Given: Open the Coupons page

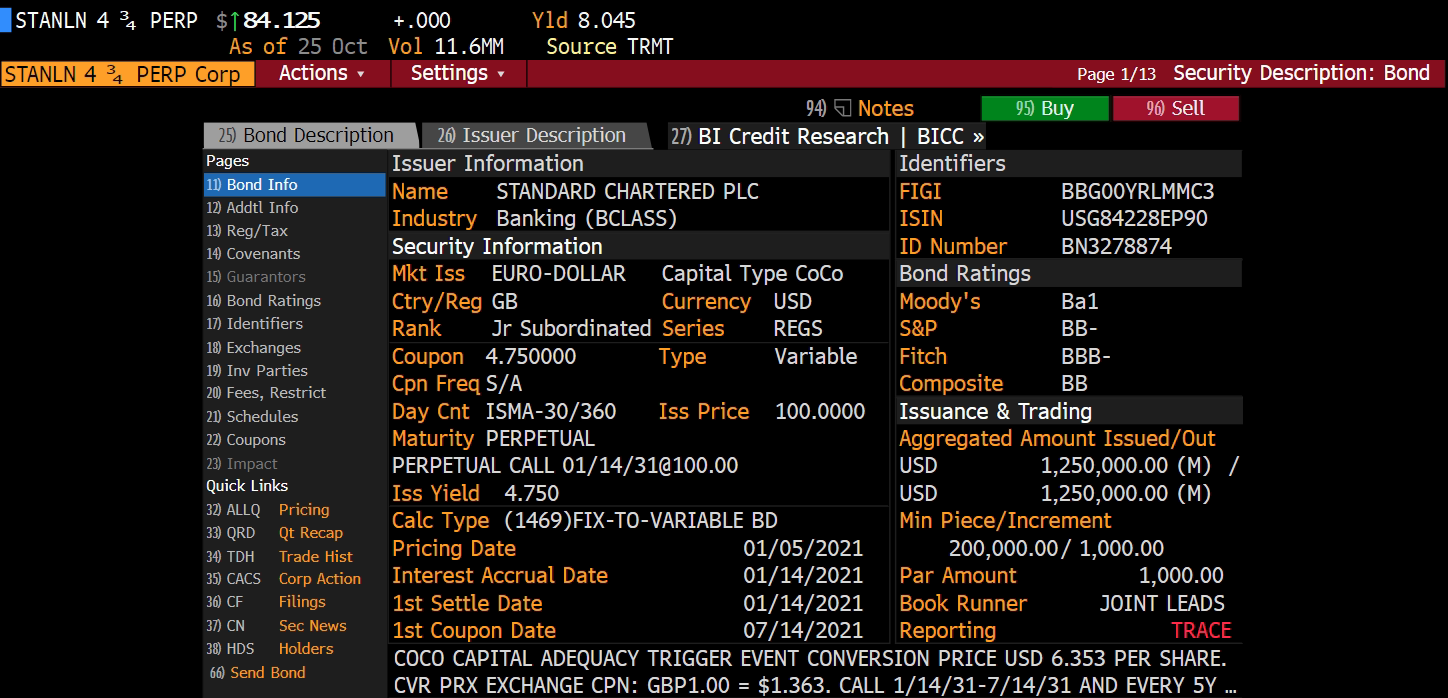Looking at the screenshot, I should (x=246, y=440).
